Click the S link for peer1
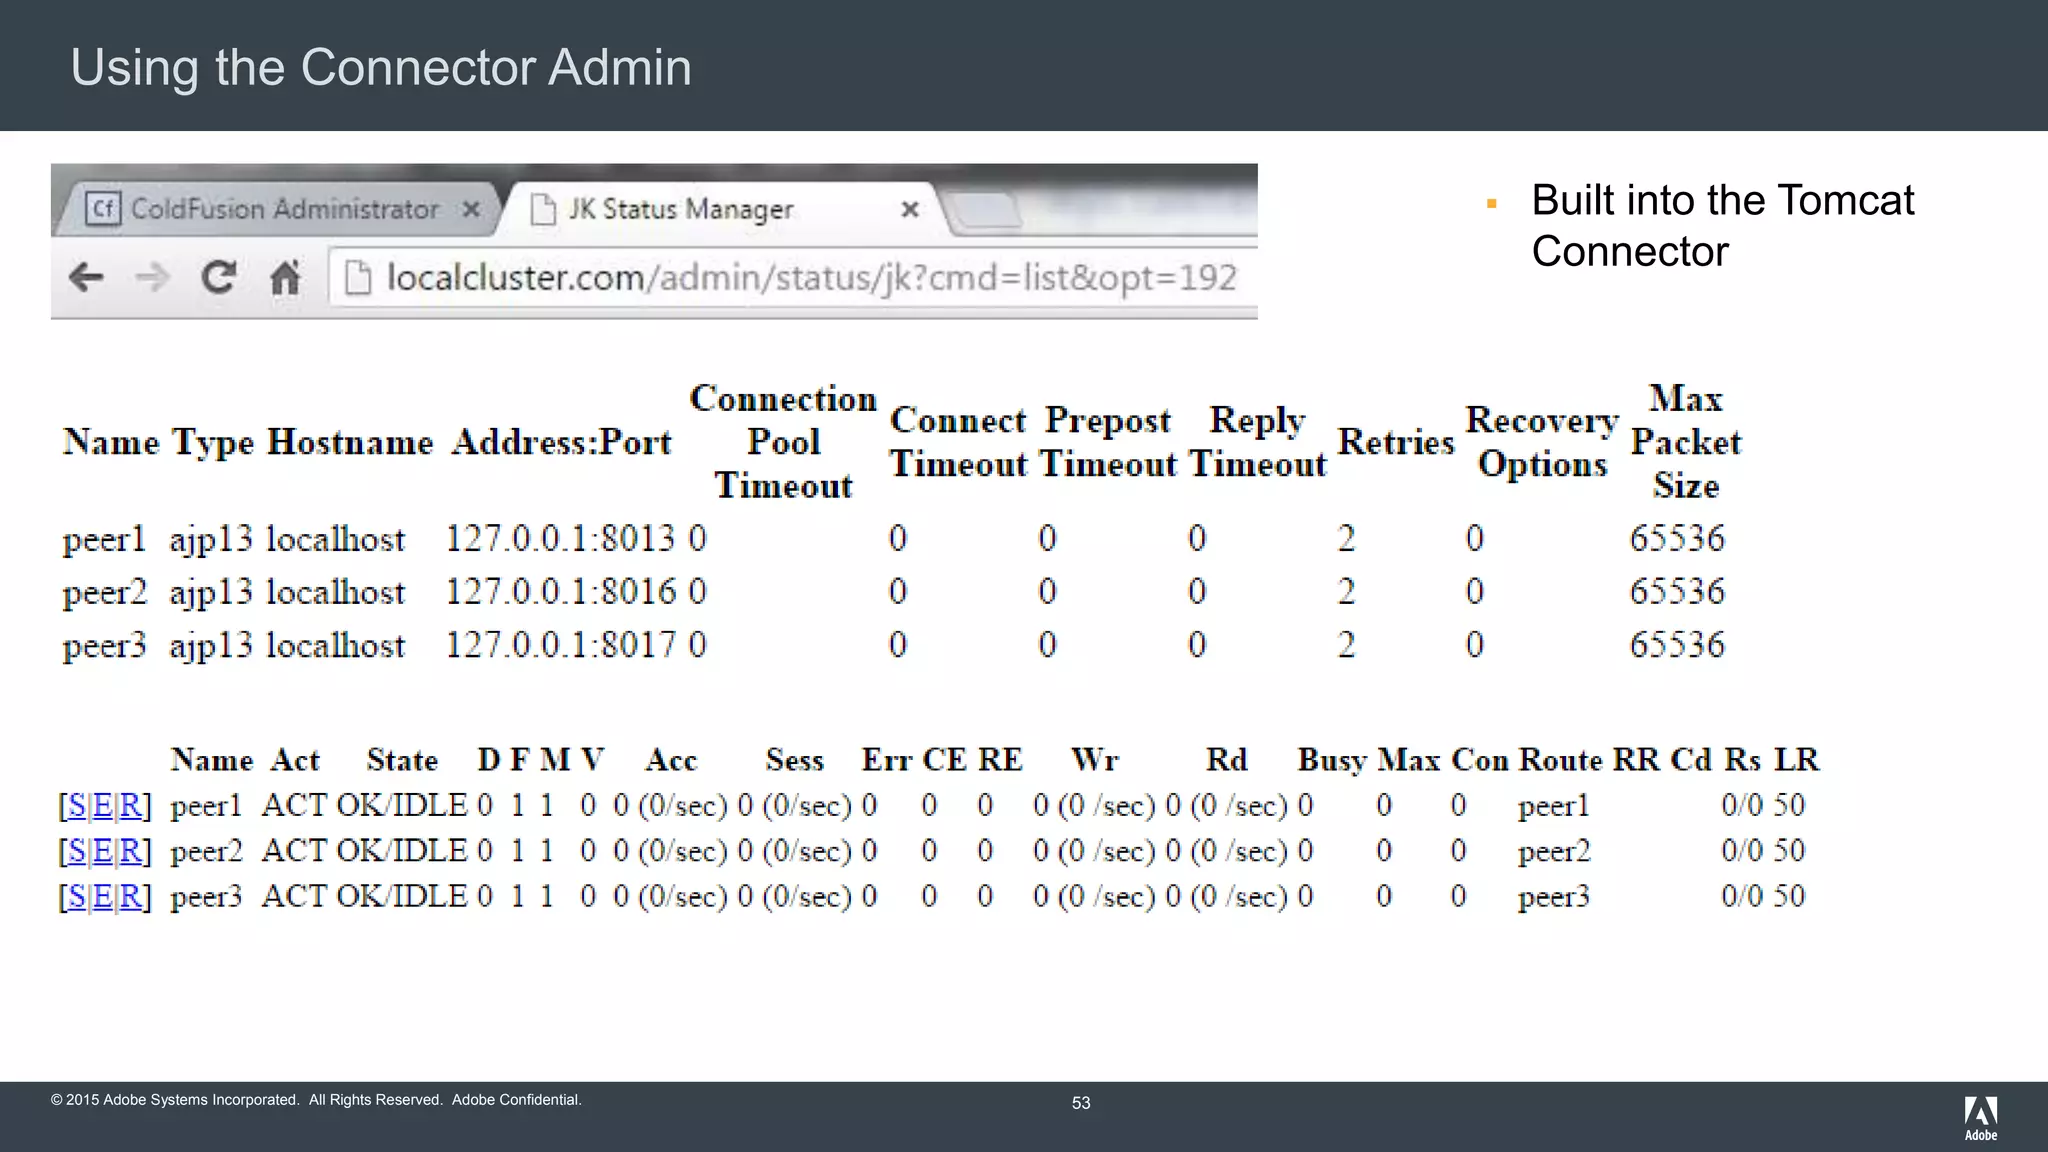 [x=77, y=805]
